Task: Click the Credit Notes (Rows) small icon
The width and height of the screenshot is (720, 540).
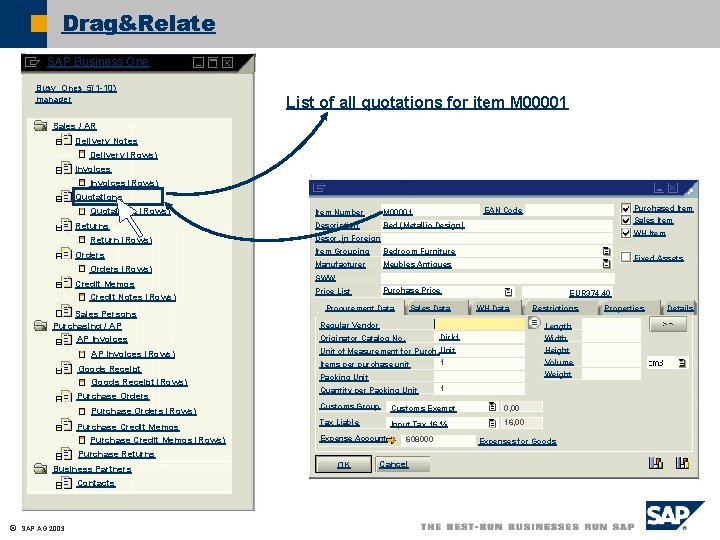Action: pos(82,297)
